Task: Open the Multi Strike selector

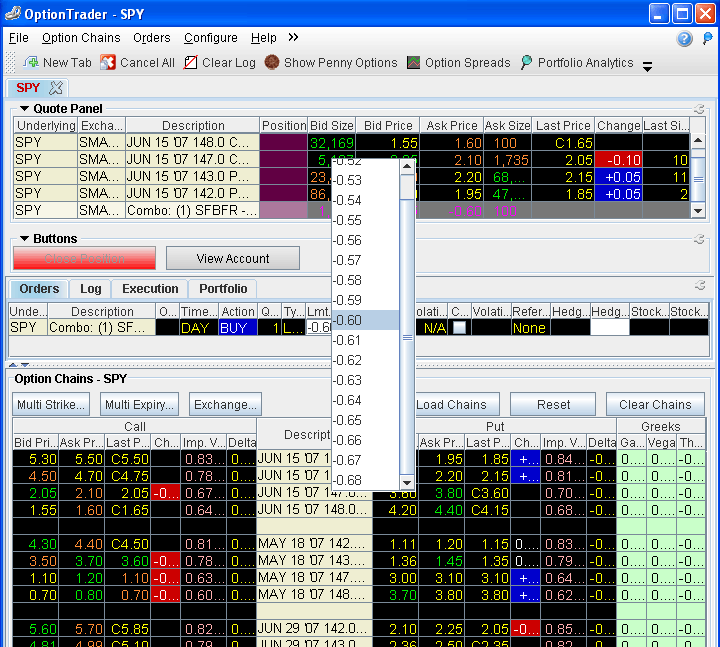Action: click(51, 405)
